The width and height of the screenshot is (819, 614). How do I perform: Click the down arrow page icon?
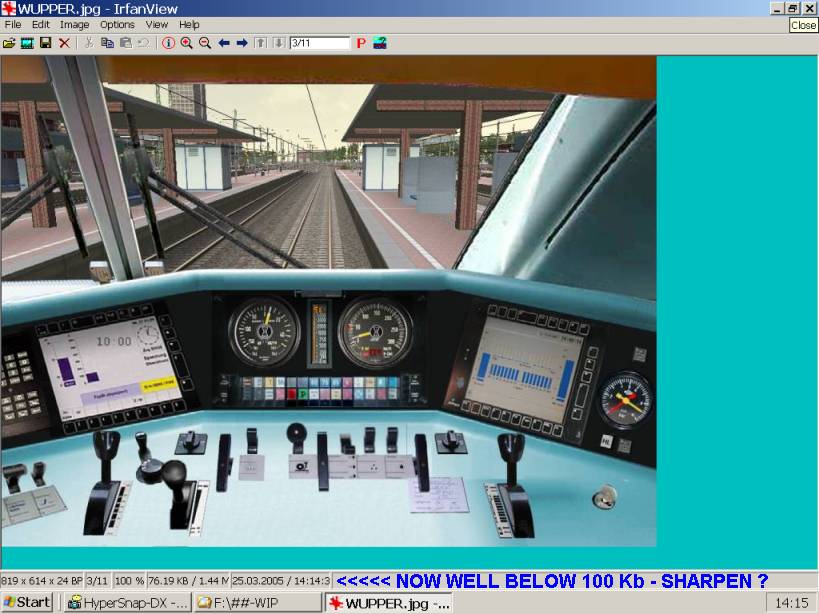pos(279,43)
